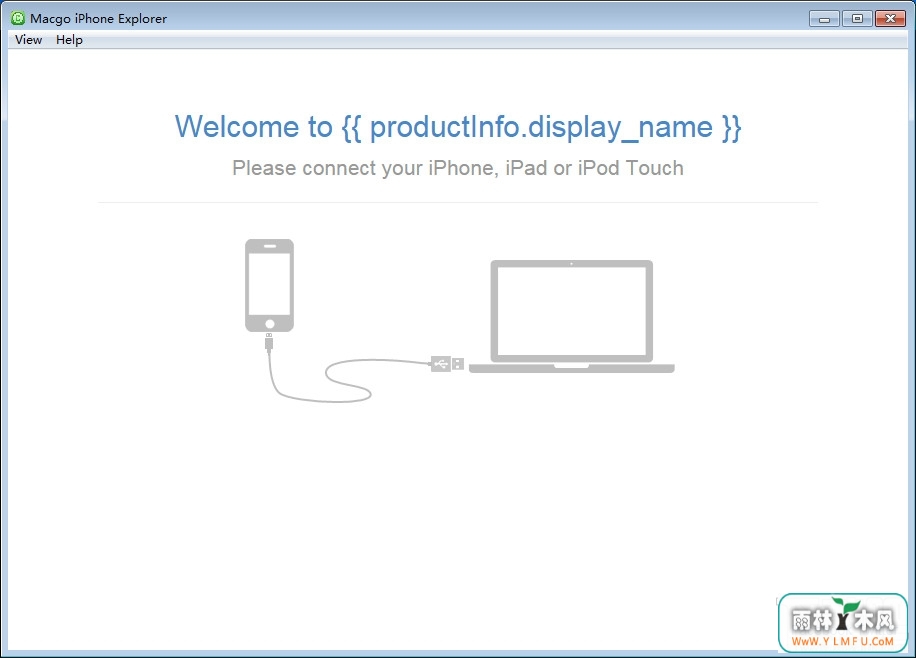Click "Please connect your iPhone, iPad or iPod Touch" text
The height and width of the screenshot is (658, 916).
(x=458, y=168)
